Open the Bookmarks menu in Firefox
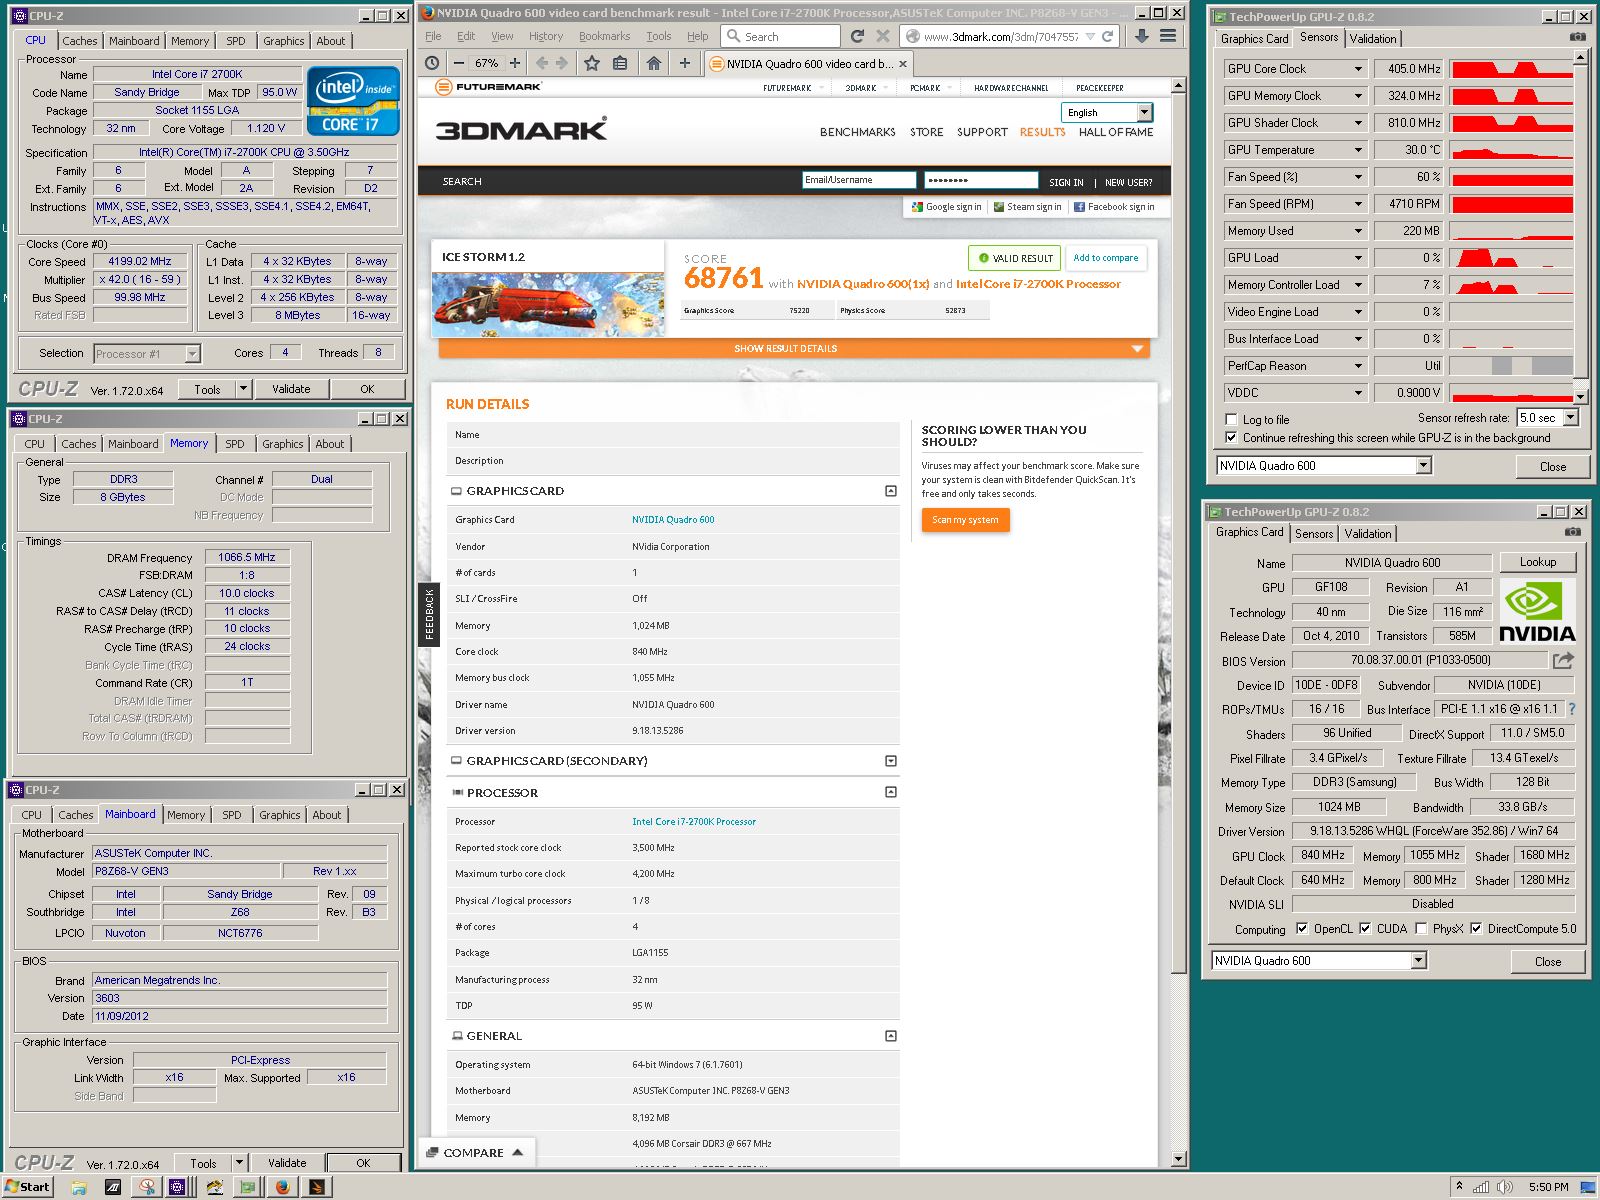 pyautogui.click(x=604, y=36)
